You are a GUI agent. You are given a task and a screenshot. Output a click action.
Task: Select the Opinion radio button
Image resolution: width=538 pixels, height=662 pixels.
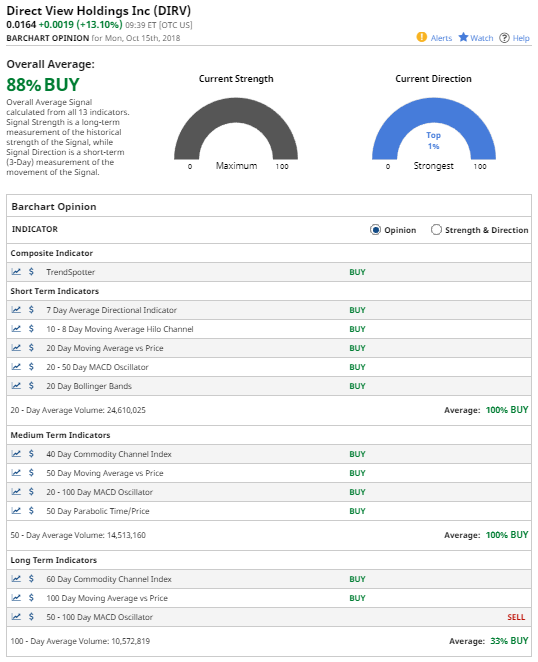375,230
